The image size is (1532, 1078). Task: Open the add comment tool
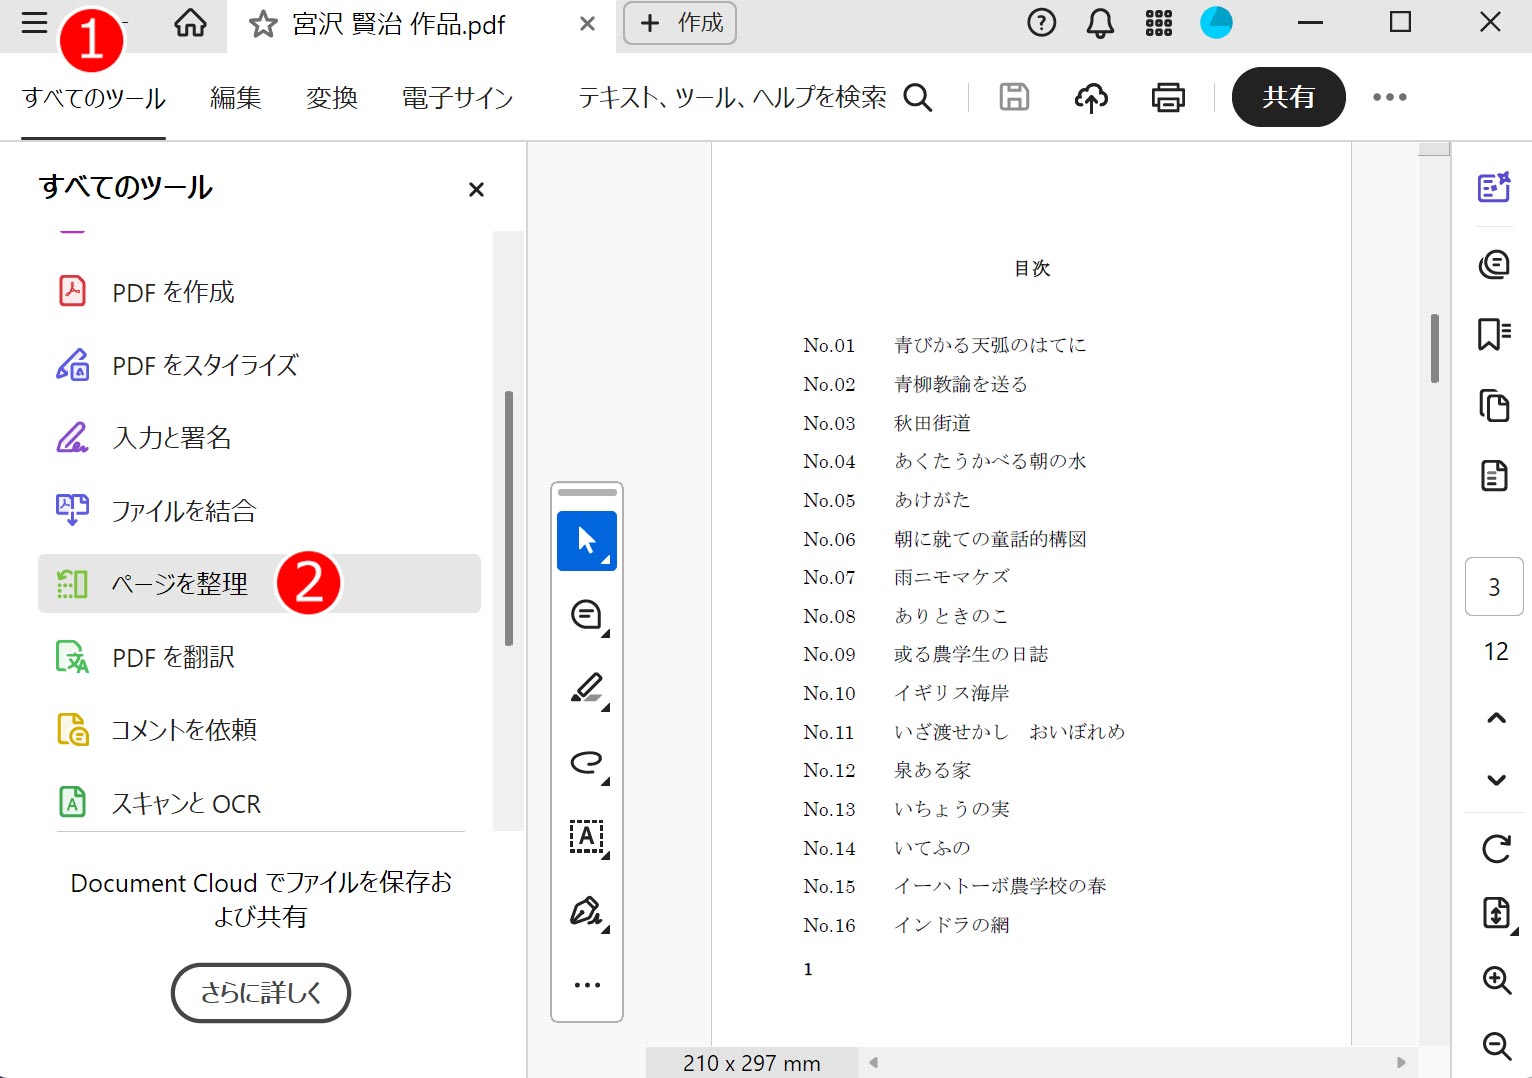point(587,613)
